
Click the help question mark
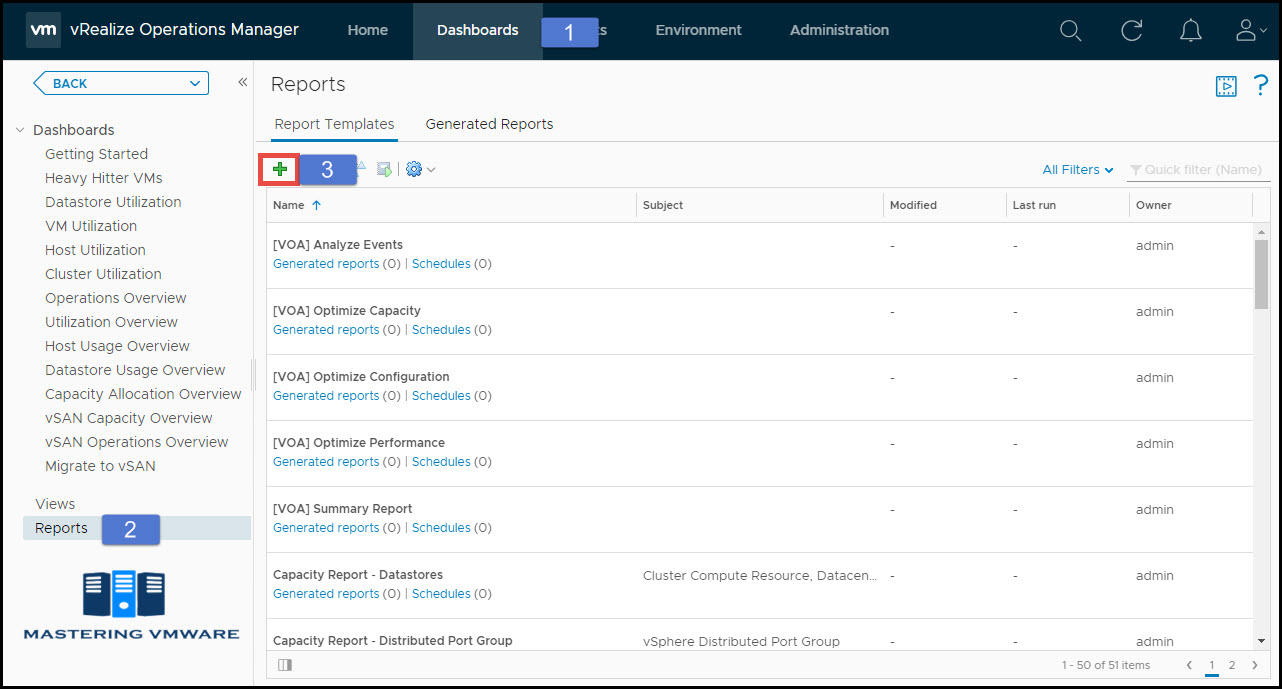1260,86
